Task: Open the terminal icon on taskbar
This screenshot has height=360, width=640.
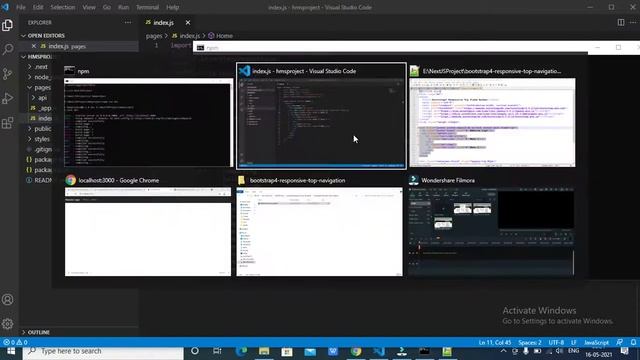Action: (424, 351)
